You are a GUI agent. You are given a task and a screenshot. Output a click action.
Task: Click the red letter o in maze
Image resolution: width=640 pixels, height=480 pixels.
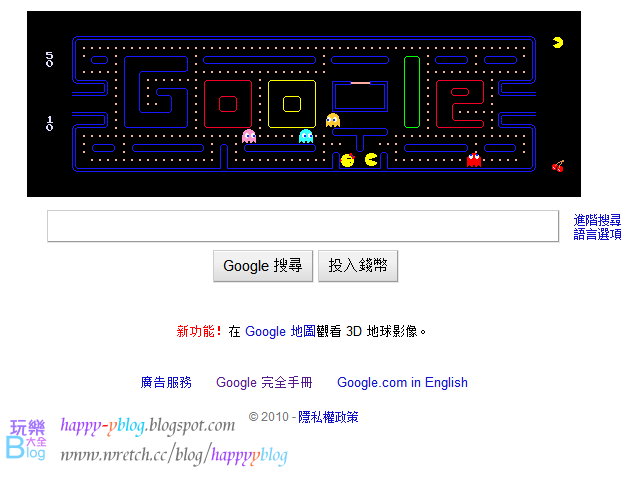(228, 104)
